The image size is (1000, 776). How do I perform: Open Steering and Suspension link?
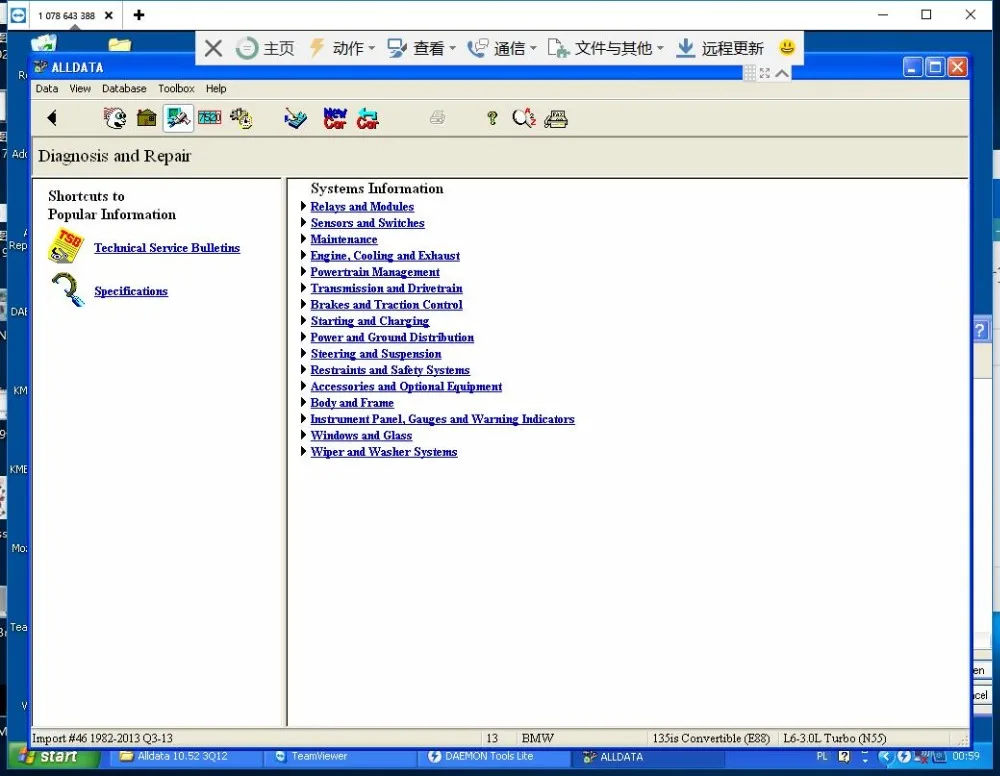coord(376,354)
